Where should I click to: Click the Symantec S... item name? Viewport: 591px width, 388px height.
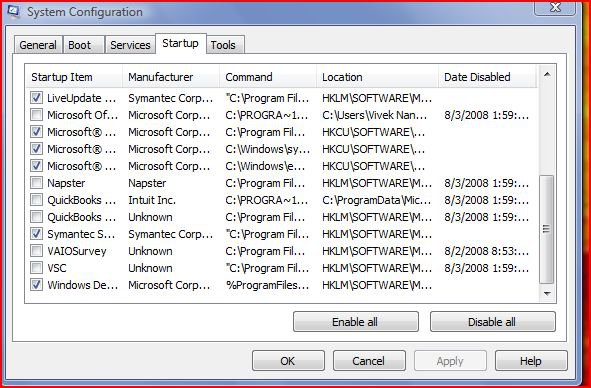pyautogui.click(x=81, y=234)
